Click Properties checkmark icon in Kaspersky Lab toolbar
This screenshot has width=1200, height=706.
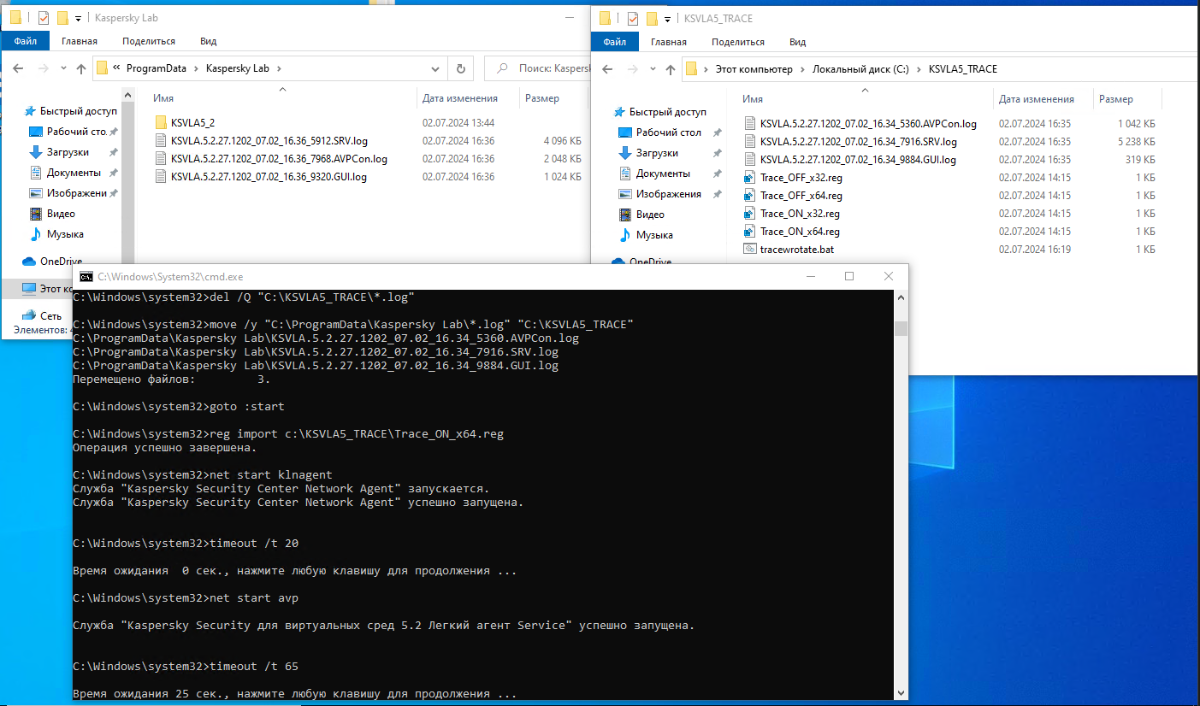click(x=43, y=18)
